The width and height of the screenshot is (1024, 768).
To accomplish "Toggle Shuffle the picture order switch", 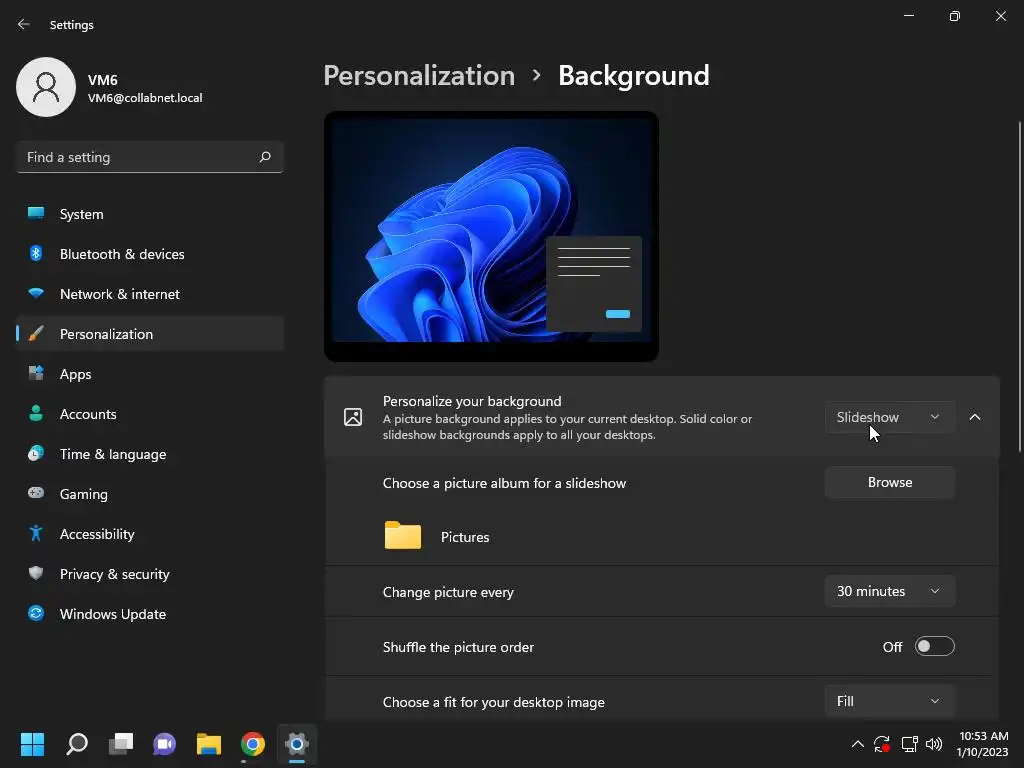I will pyautogui.click(x=935, y=647).
